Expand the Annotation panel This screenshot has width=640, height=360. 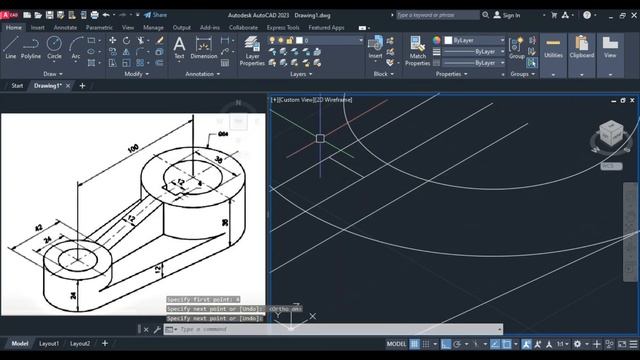[x=202, y=74]
